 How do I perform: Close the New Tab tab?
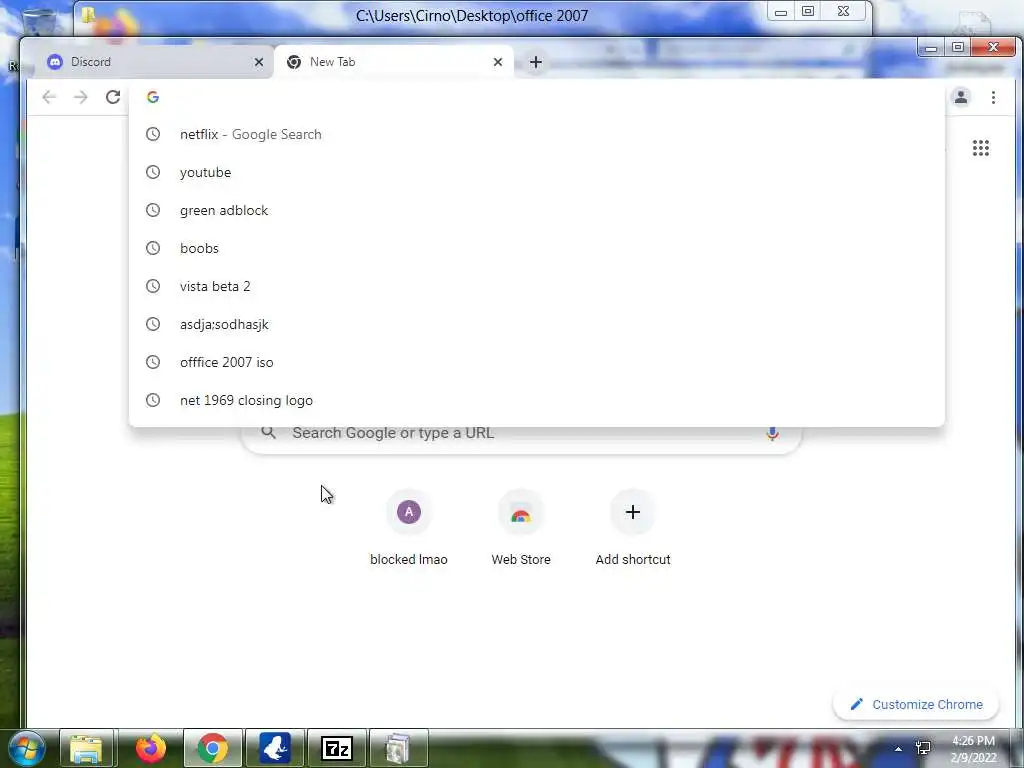pos(498,62)
